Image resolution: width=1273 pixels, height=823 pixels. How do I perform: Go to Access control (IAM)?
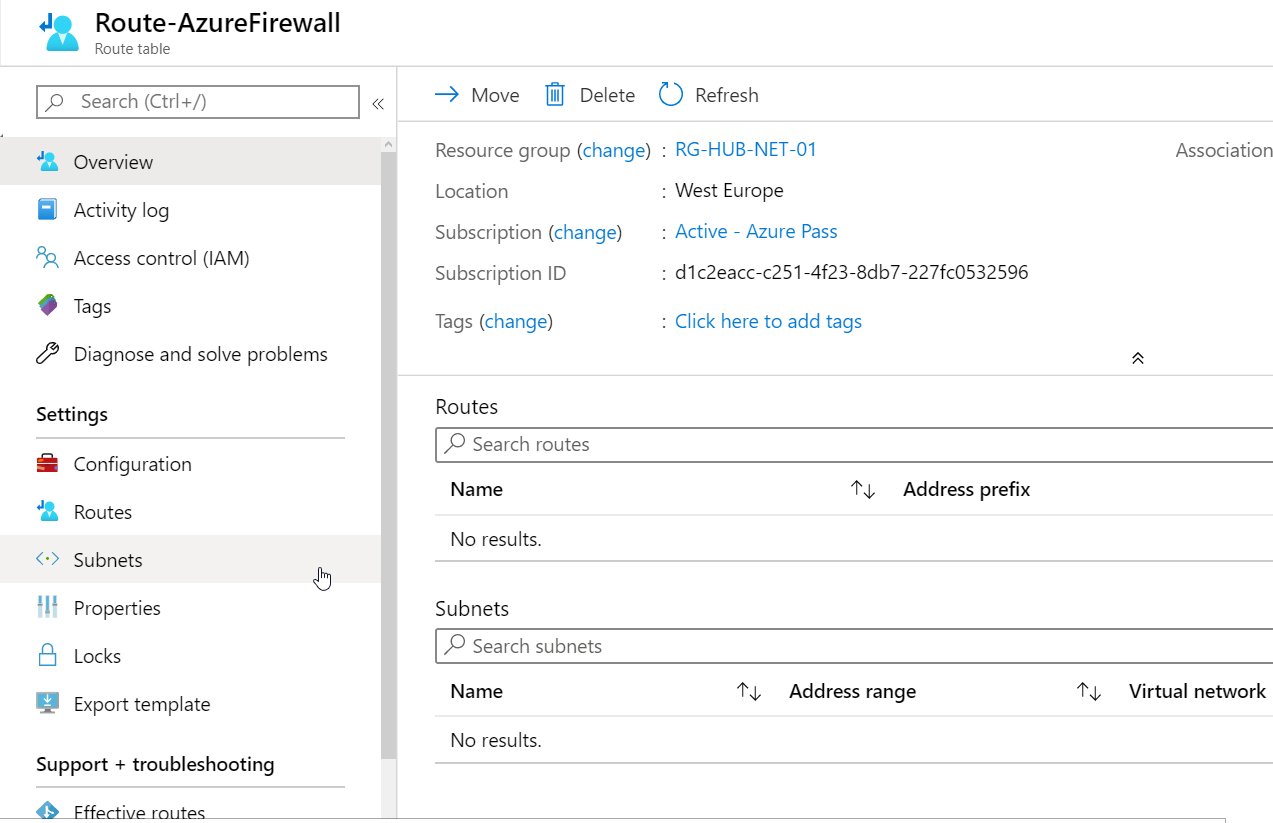(x=190, y=257)
